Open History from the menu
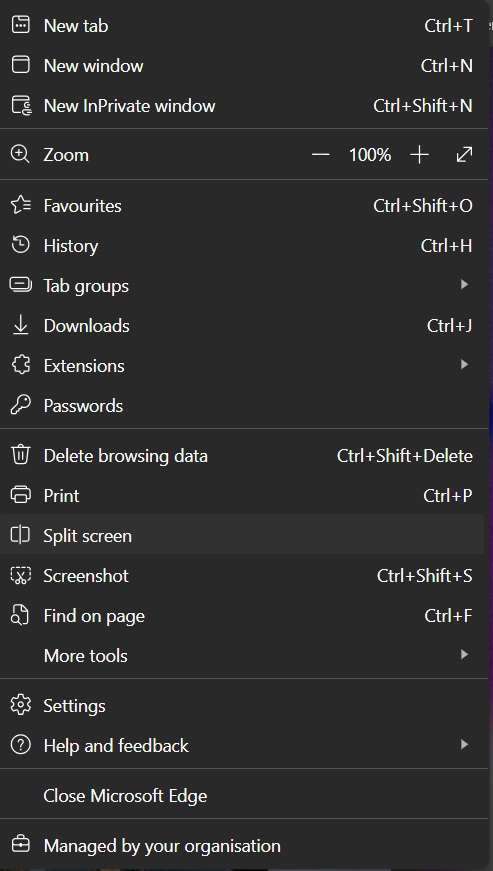This screenshot has height=871, width=493. pos(242,246)
